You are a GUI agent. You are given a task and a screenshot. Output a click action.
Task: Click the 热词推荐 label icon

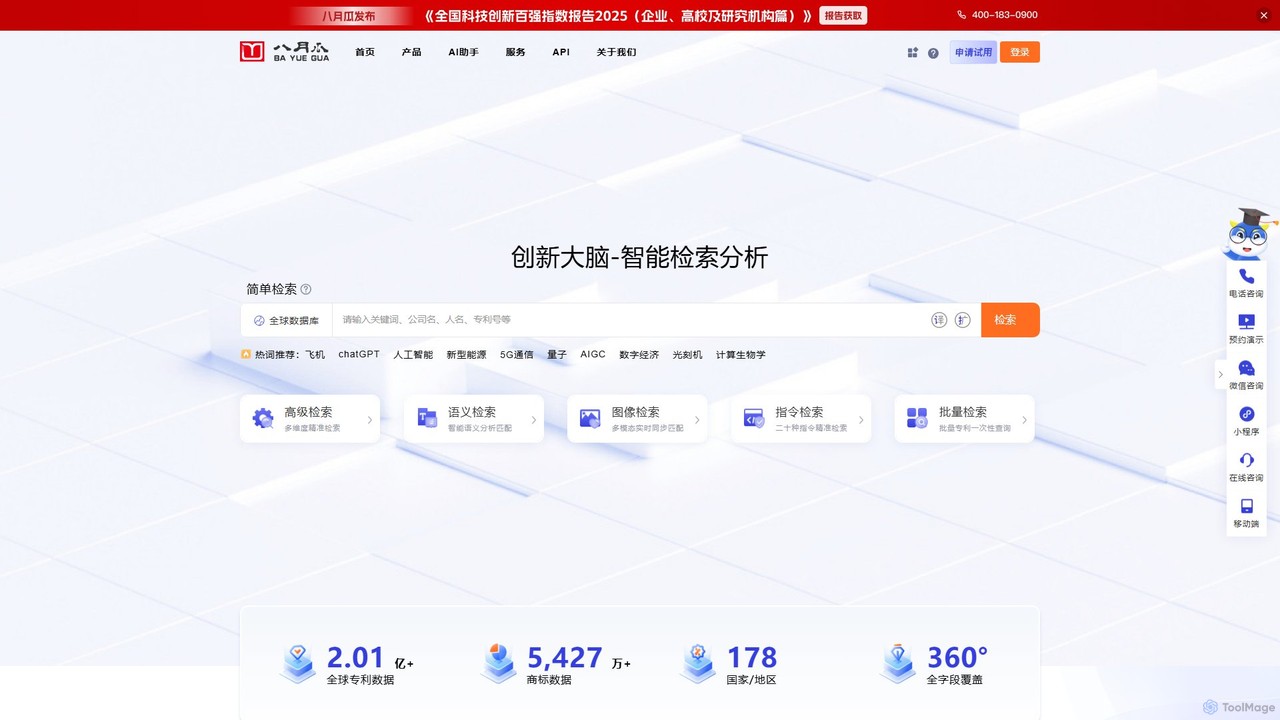click(246, 354)
